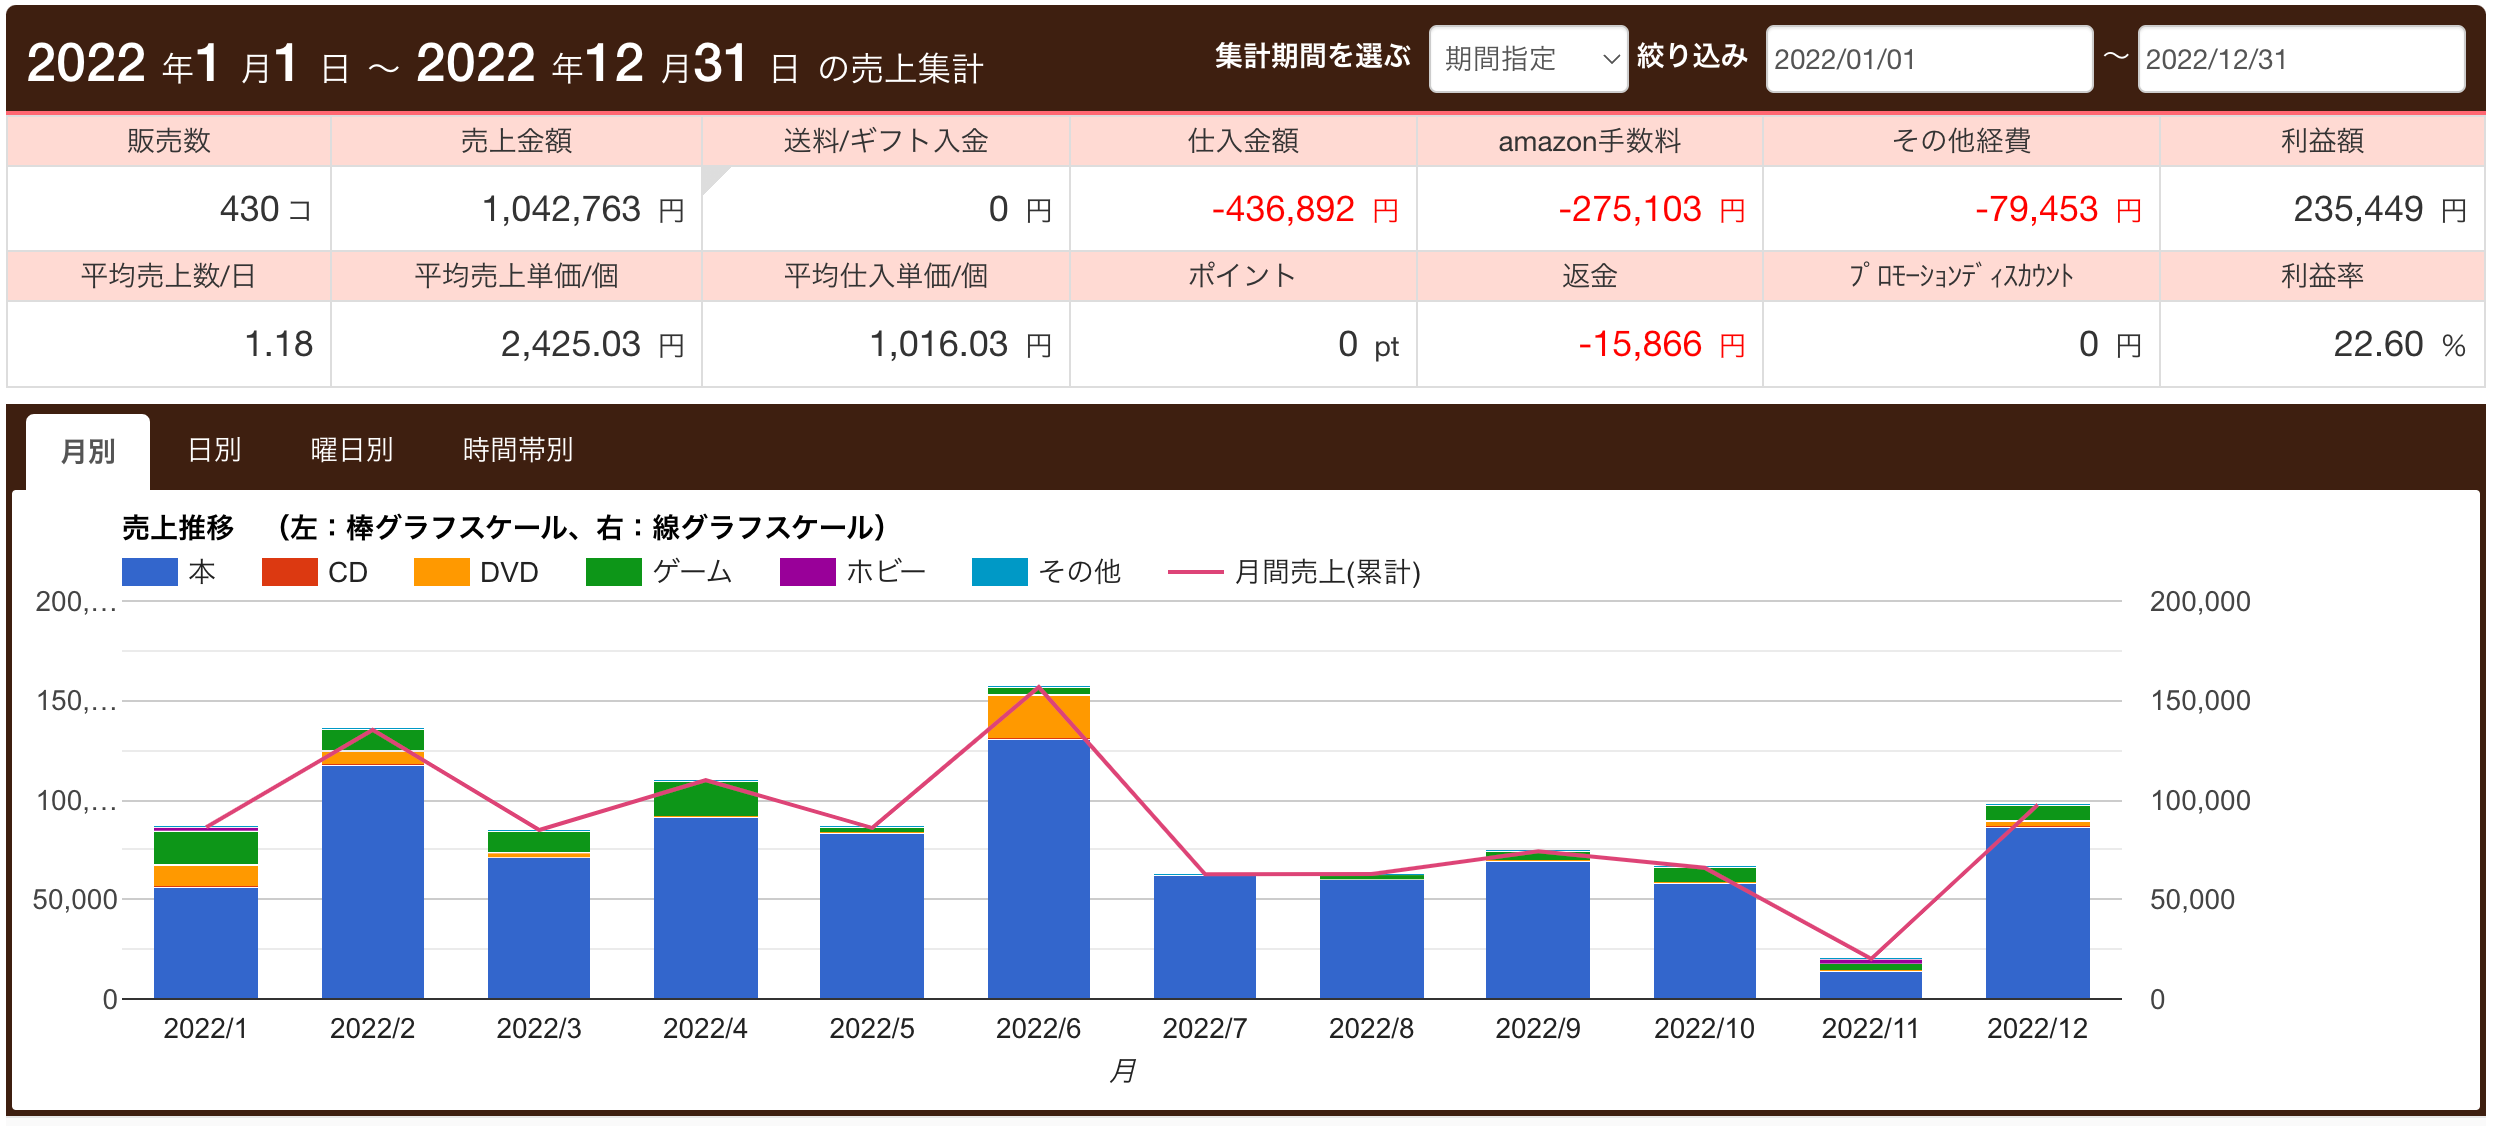
Task: Click the amazon fee value -275,103 円
Action: pos(1651,209)
